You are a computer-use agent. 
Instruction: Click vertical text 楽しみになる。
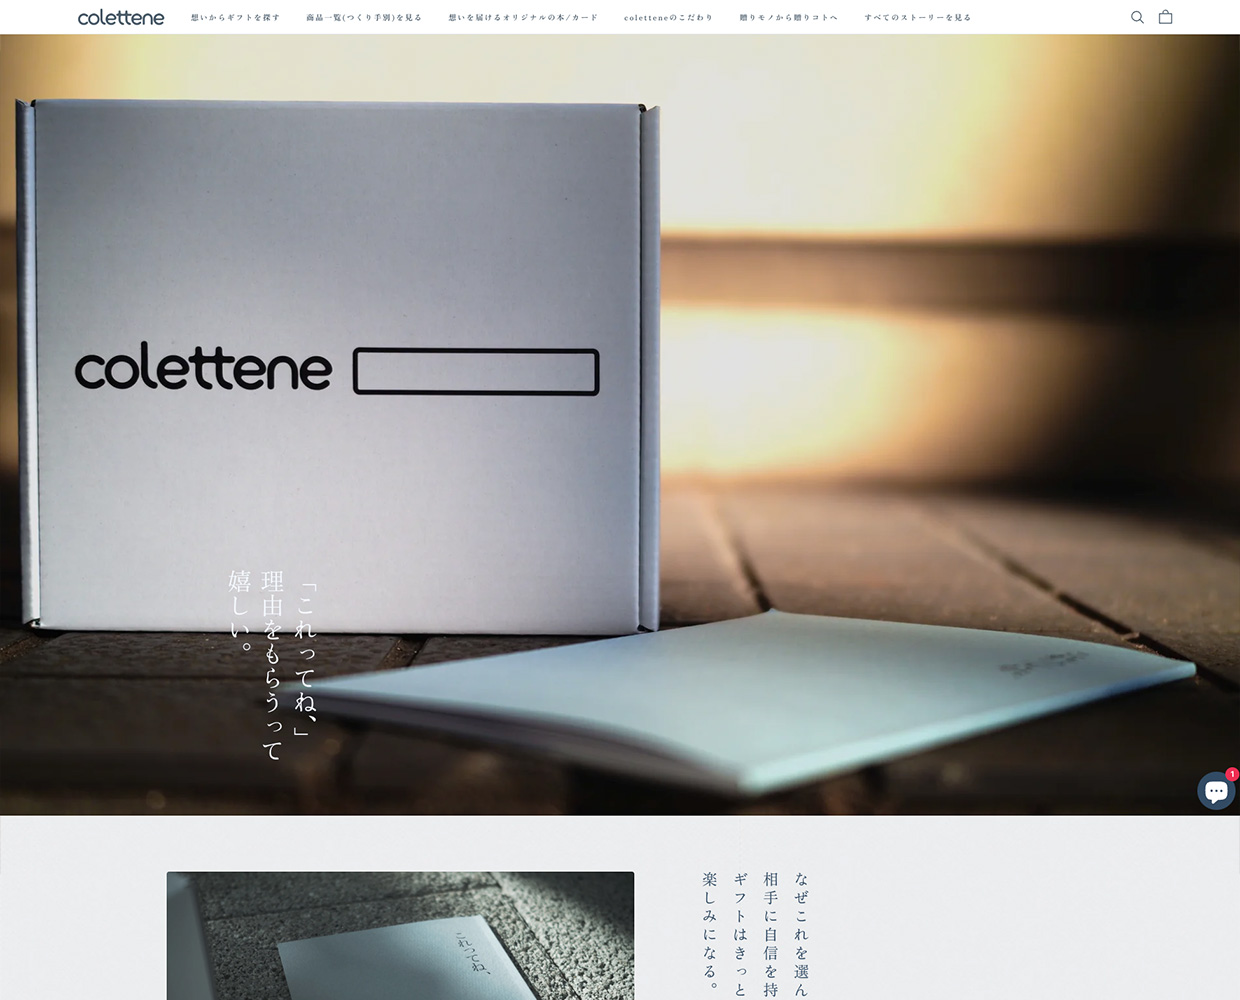(710, 931)
